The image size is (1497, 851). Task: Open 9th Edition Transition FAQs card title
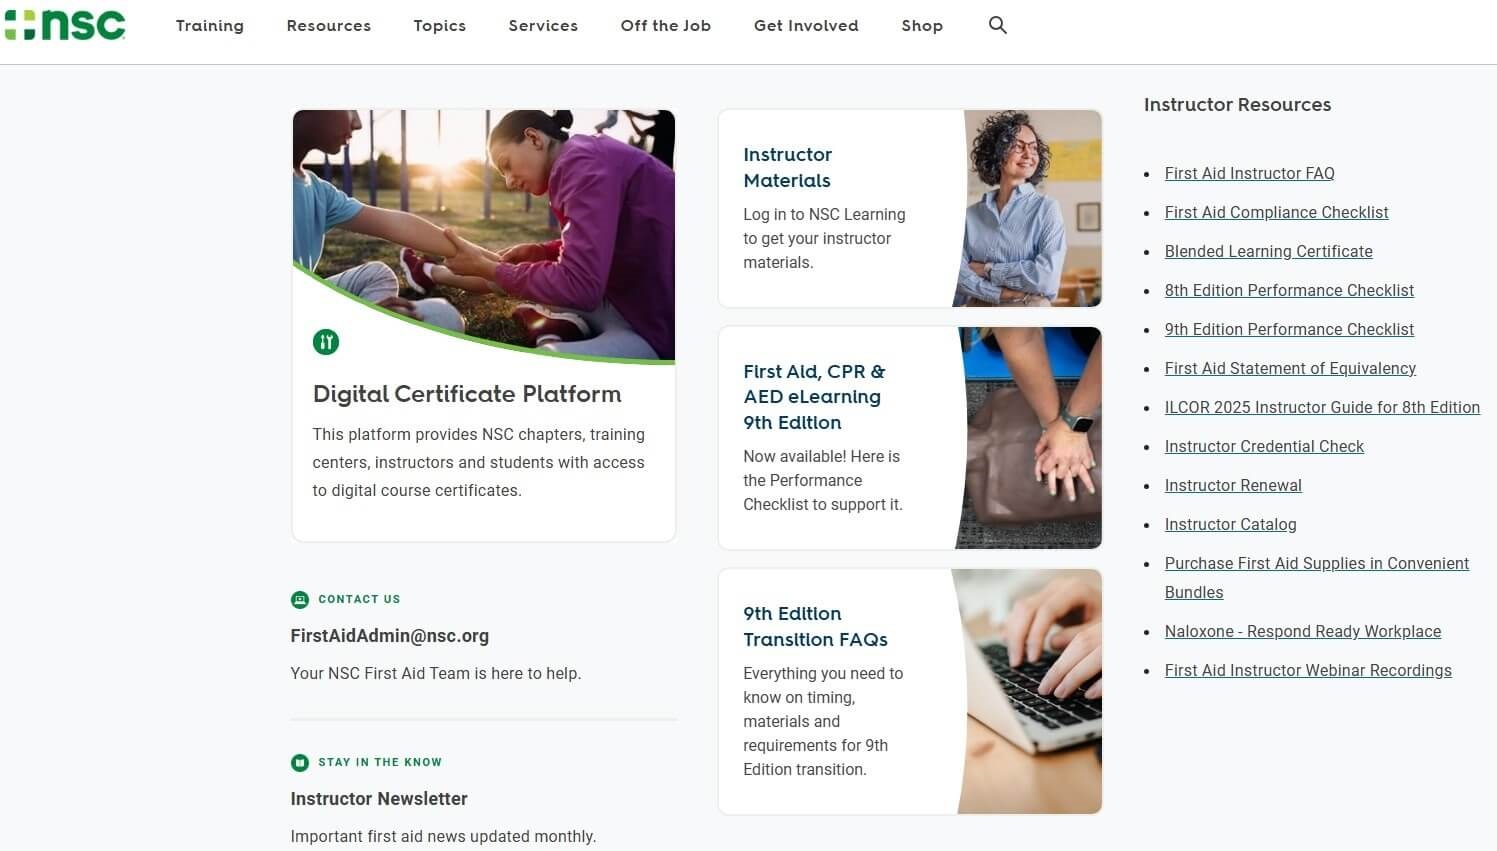pyautogui.click(x=815, y=627)
